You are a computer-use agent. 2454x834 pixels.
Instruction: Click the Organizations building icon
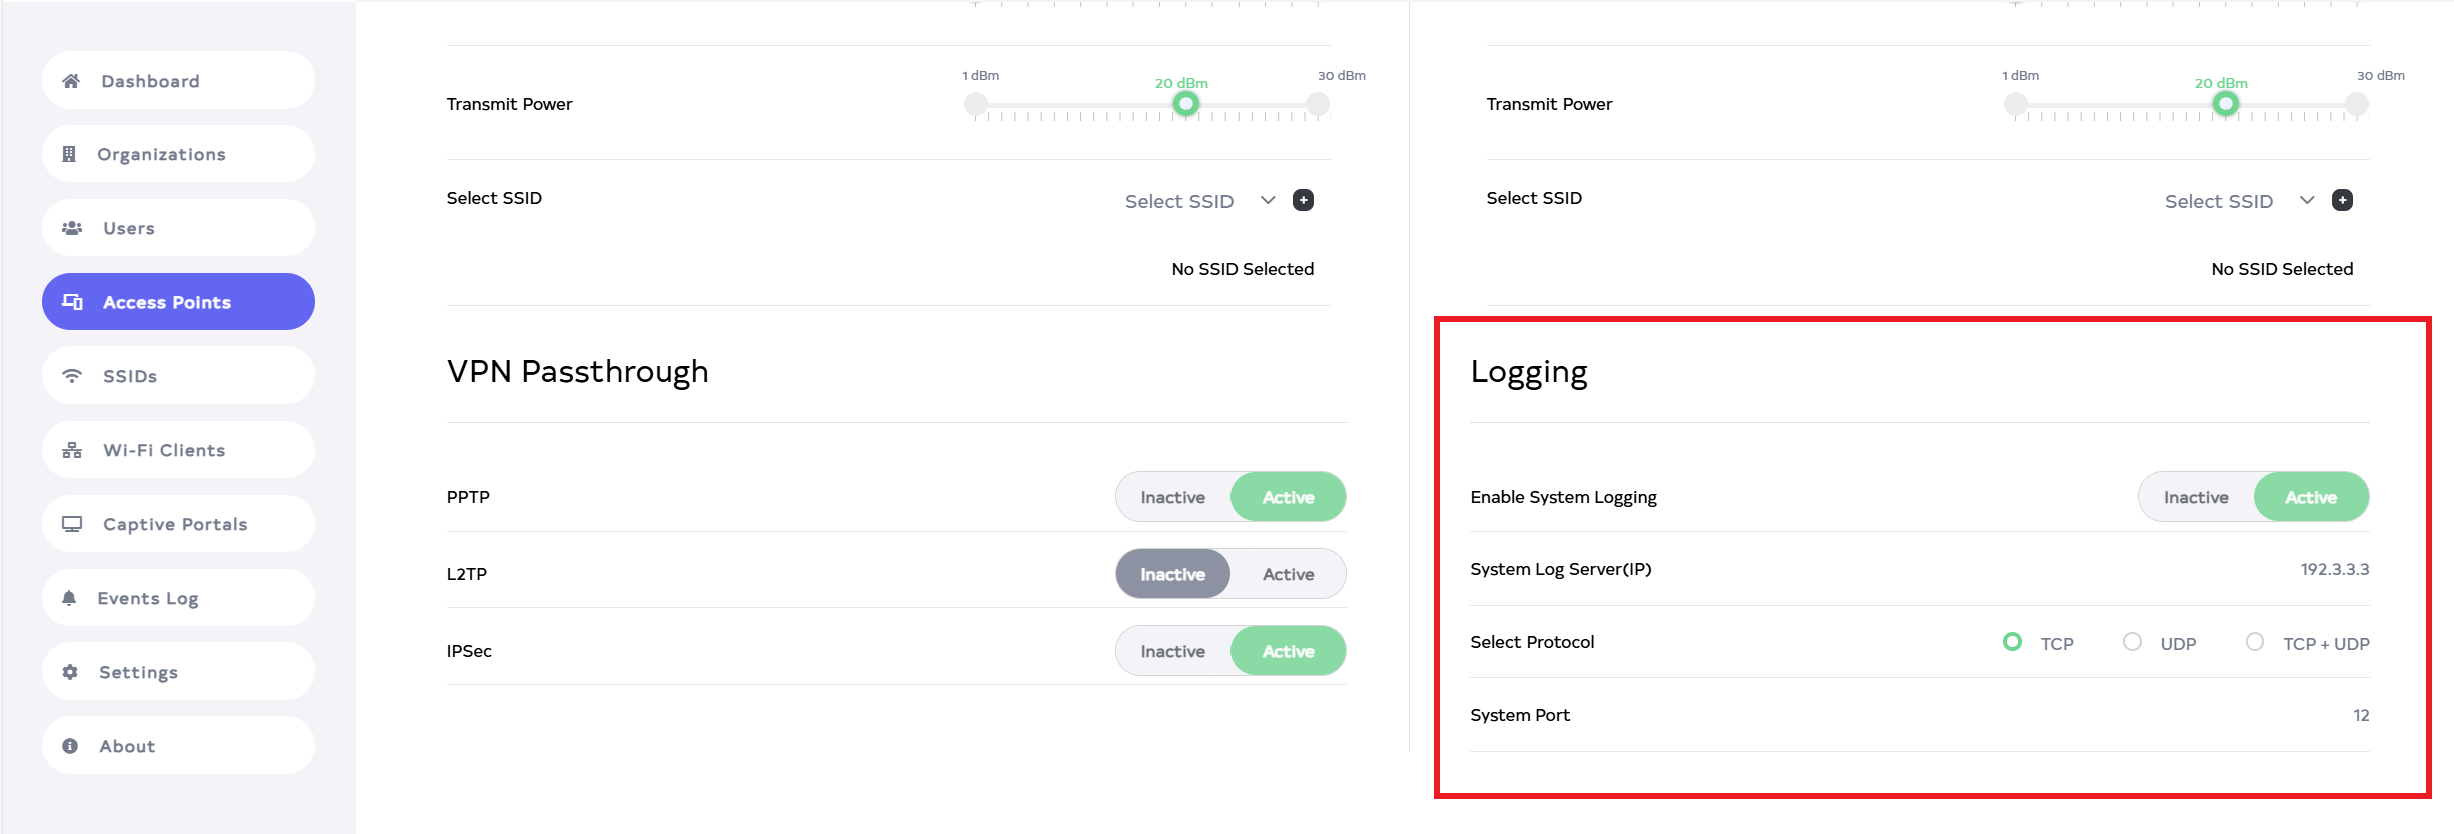tap(69, 154)
